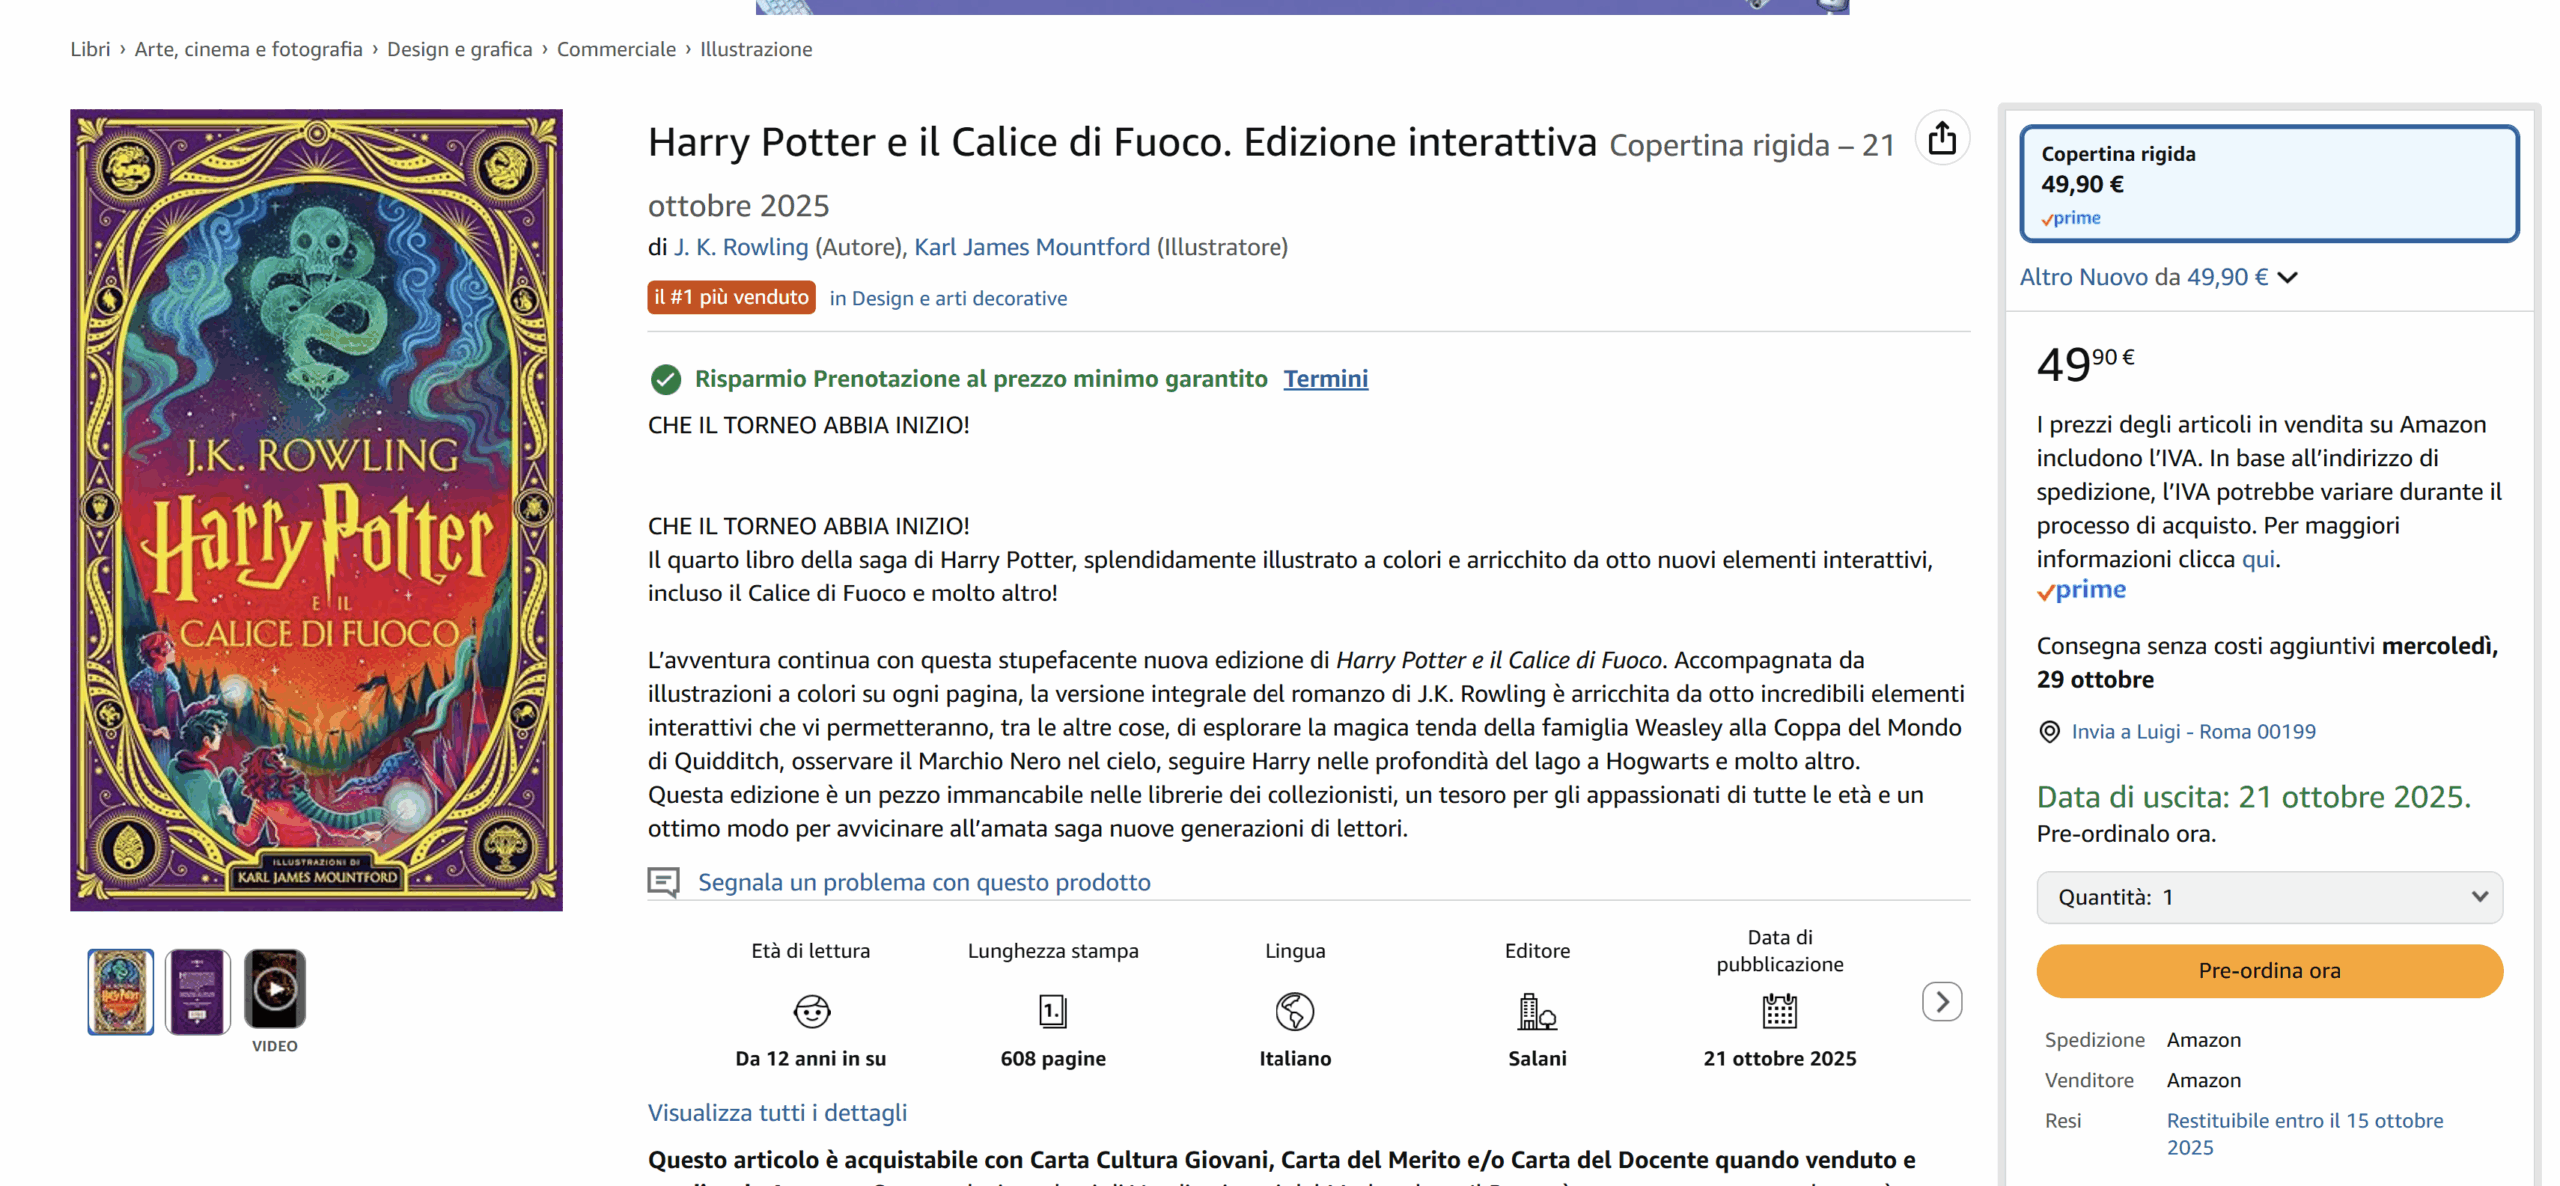
Task: Select the back cover thumbnail image
Action: pyautogui.click(x=197, y=991)
